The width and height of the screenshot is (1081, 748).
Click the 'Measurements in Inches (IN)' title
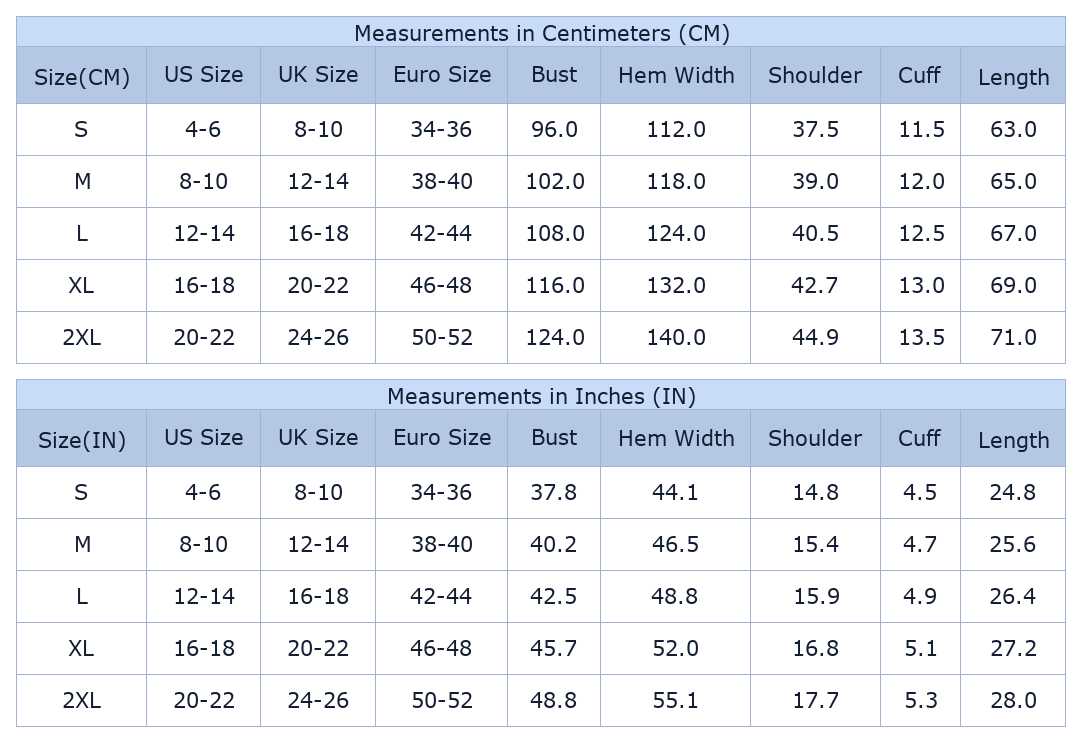(x=541, y=396)
